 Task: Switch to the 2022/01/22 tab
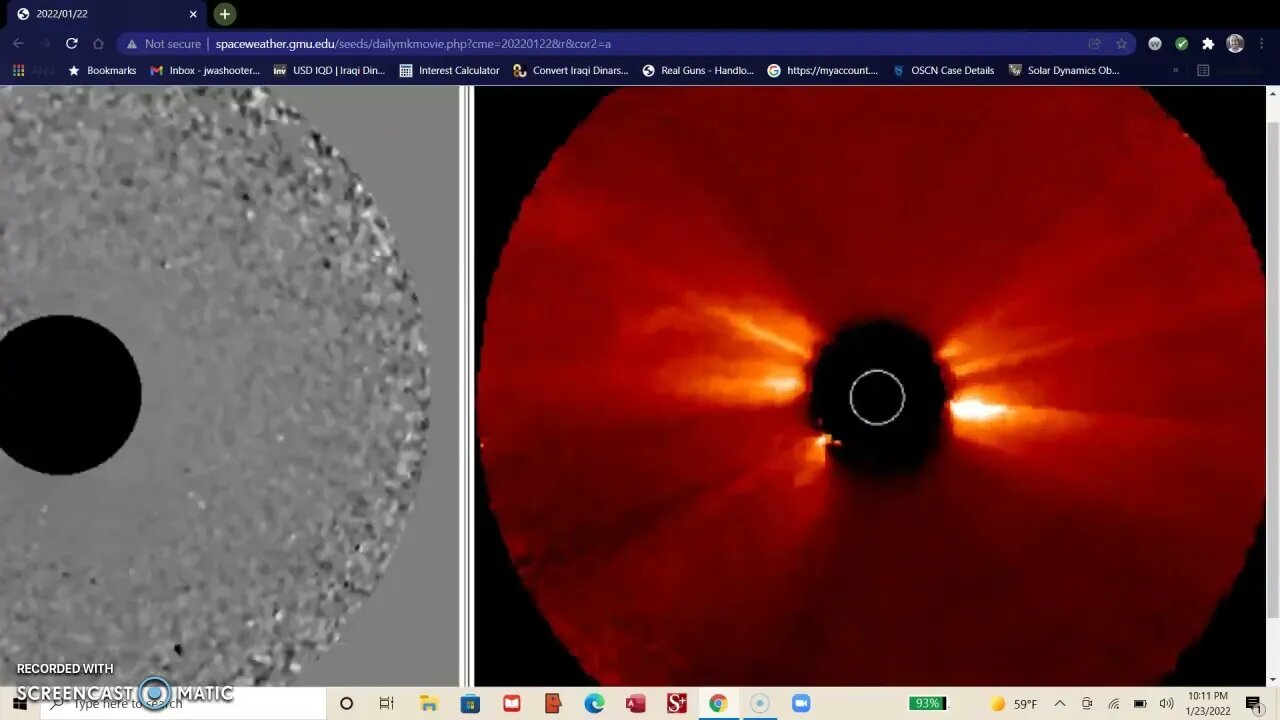105,14
